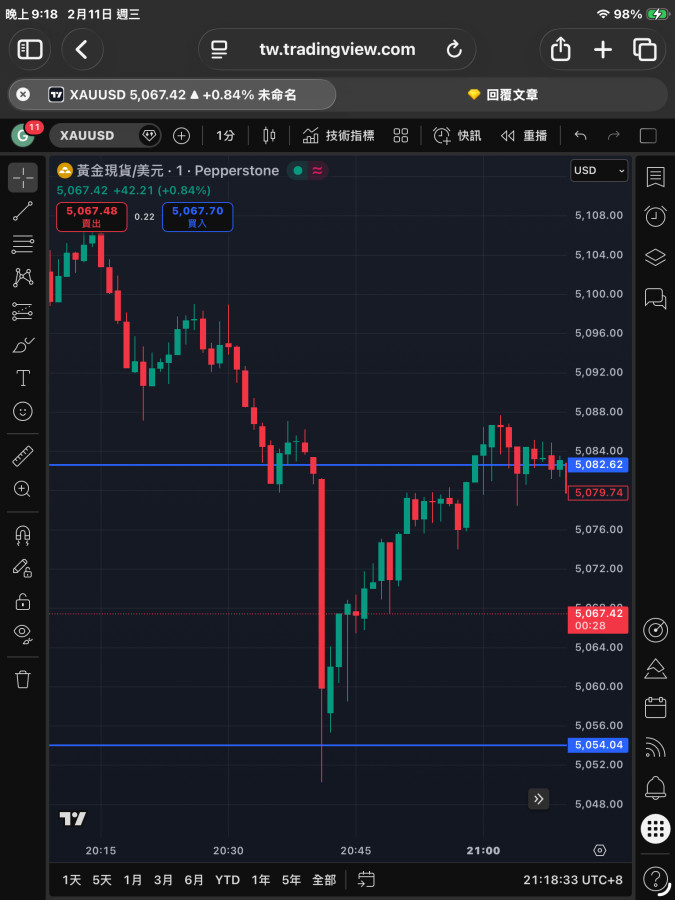Viewport: 675px width, 900px height.
Task: Select the 5年 date range
Action: click(292, 879)
